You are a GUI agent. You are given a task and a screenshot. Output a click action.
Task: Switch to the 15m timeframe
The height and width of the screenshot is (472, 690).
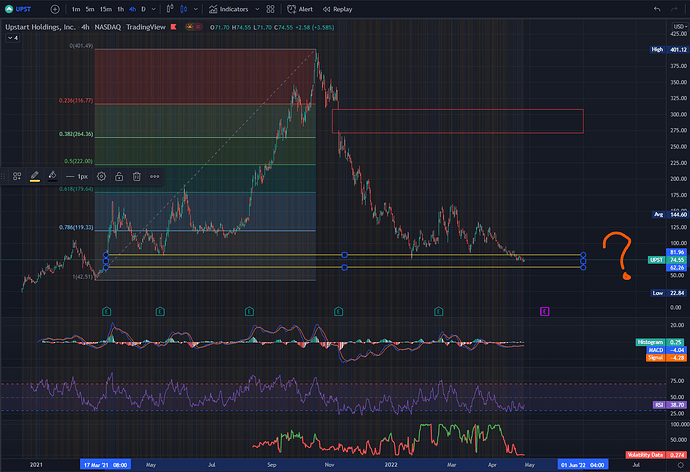(106, 9)
